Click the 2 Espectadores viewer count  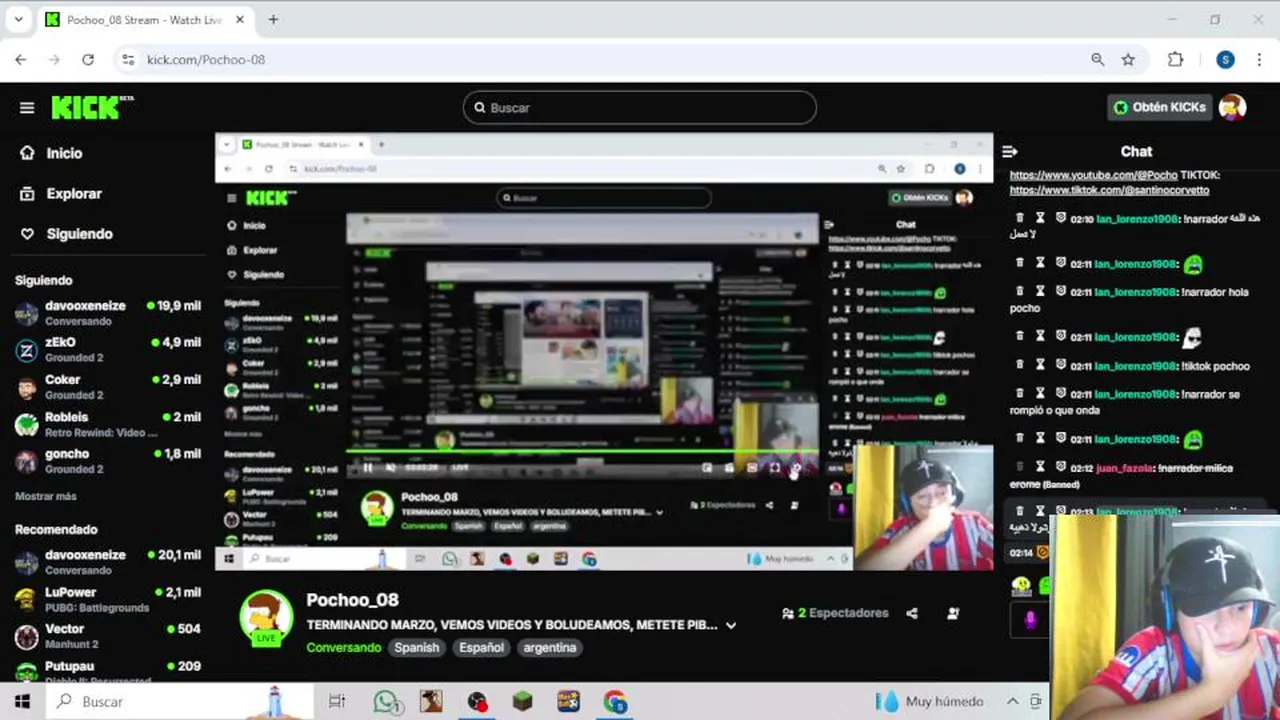(x=838, y=613)
